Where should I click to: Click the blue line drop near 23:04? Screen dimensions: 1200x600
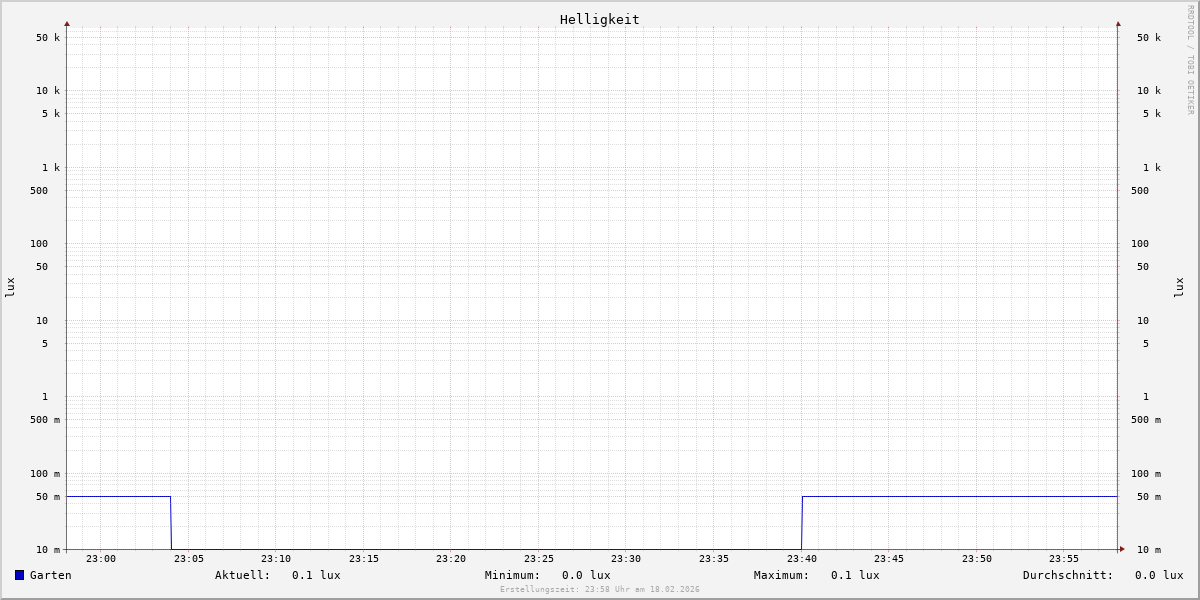click(171, 522)
